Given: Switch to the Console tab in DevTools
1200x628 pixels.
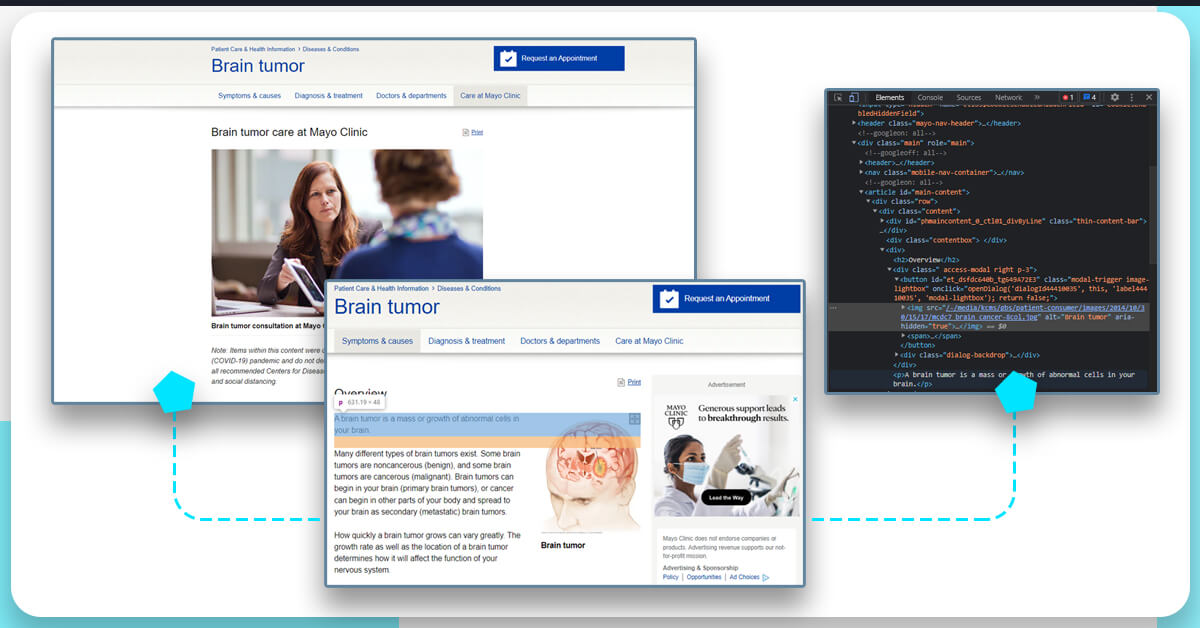Looking at the screenshot, I should pos(930,97).
